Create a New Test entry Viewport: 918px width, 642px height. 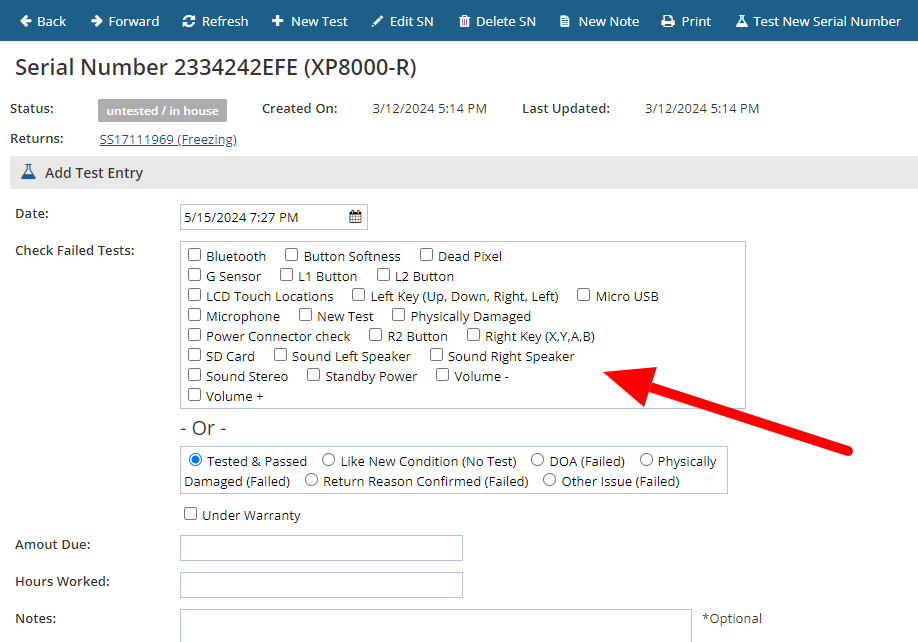click(309, 21)
